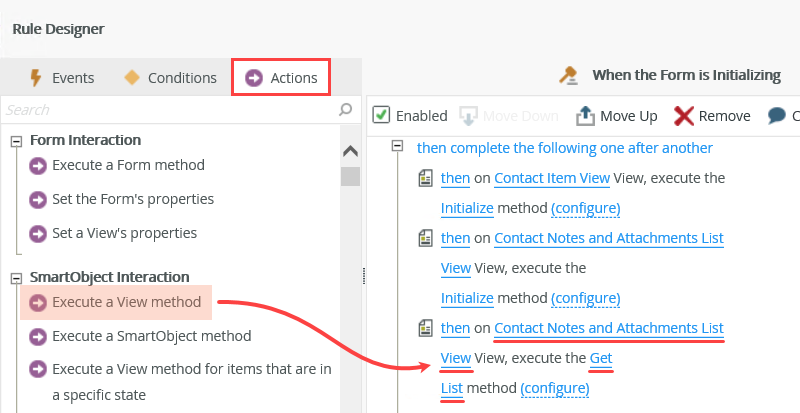This screenshot has height=413, width=800.
Task: Collapse the Form Interaction group
Action: (16, 141)
